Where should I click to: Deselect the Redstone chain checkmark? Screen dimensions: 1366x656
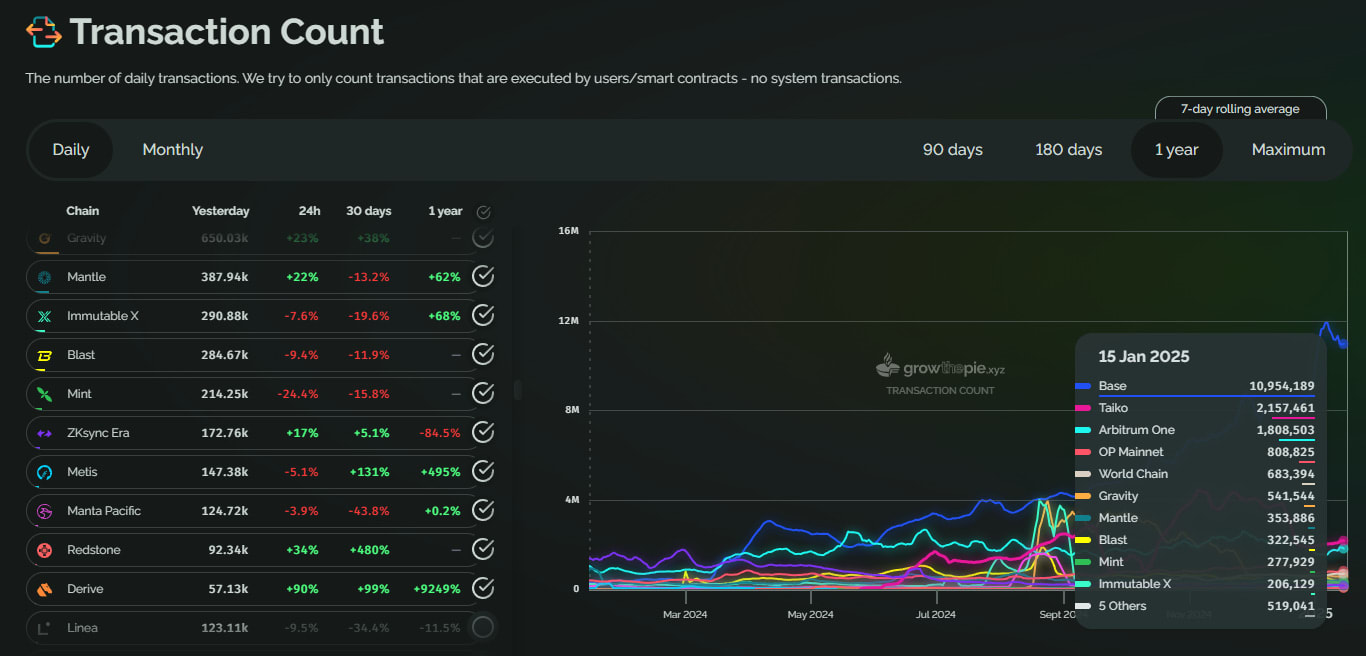click(x=483, y=550)
